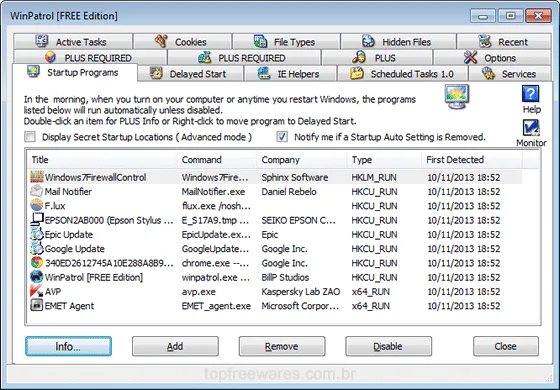Click the Mail Notifier envelope icon
Image resolution: width=560 pixels, height=390 pixels.
tap(37, 191)
